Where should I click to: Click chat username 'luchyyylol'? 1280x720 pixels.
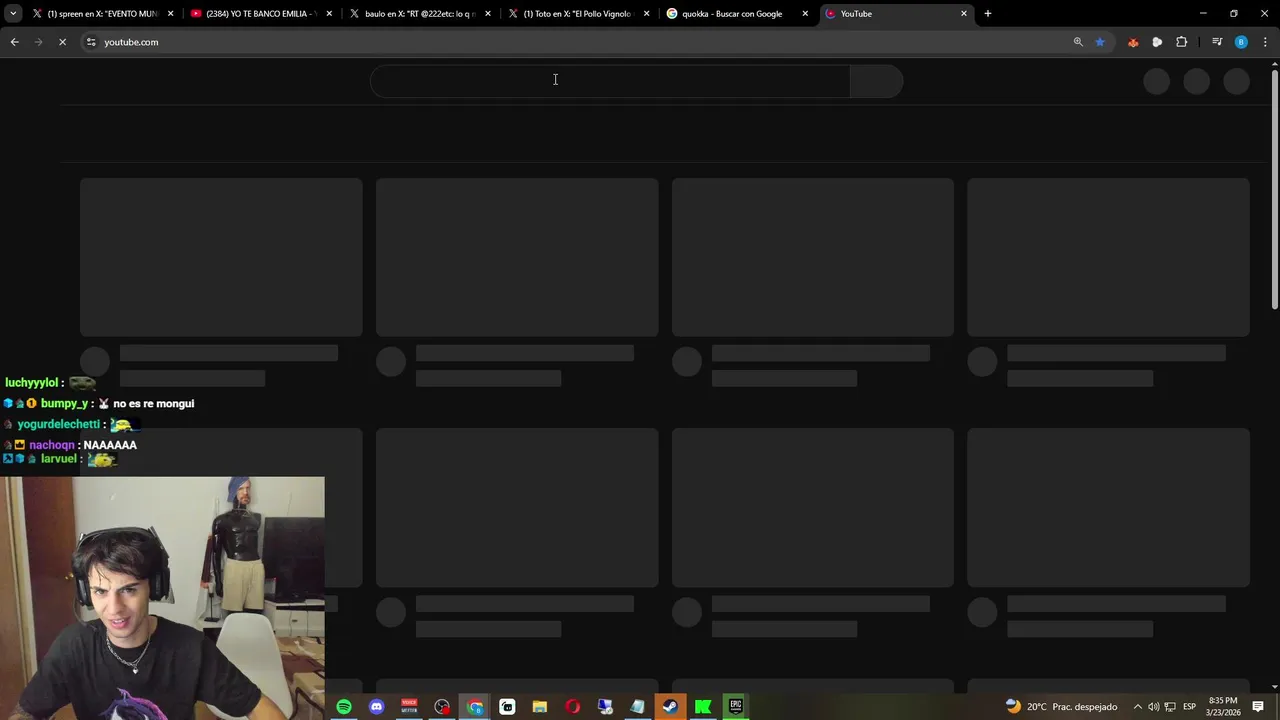(x=32, y=383)
